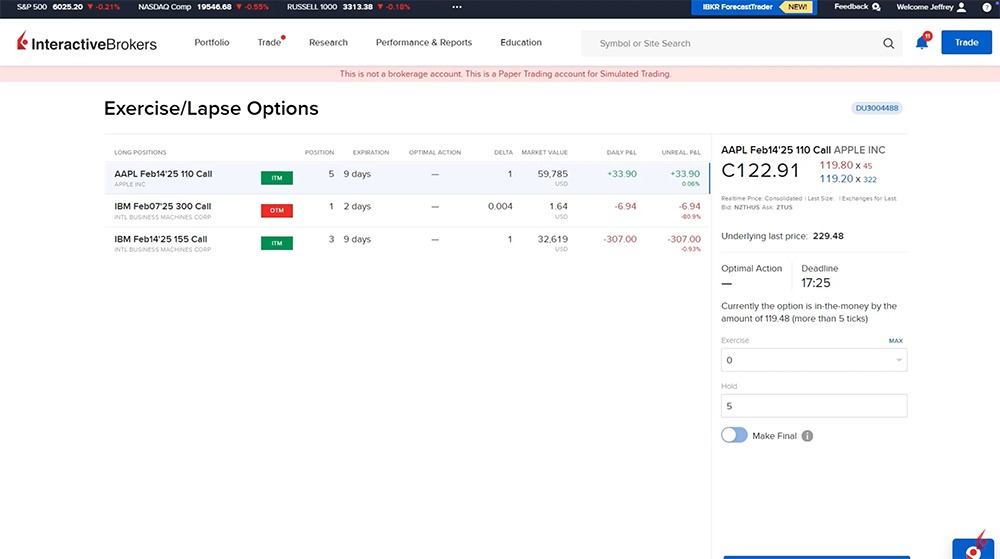Click the S&P 500 ticker quote
The height and width of the screenshot is (559, 1000).
coord(68,7)
